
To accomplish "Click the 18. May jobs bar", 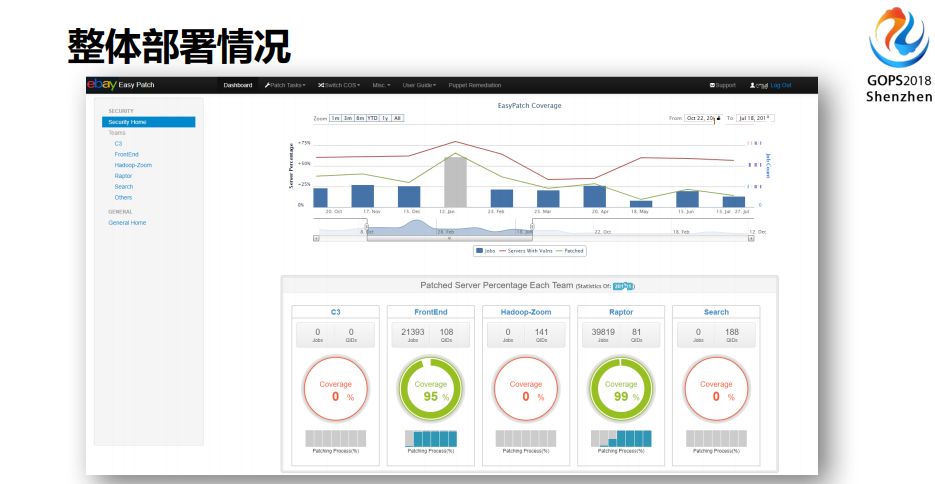I will [x=641, y=204].
